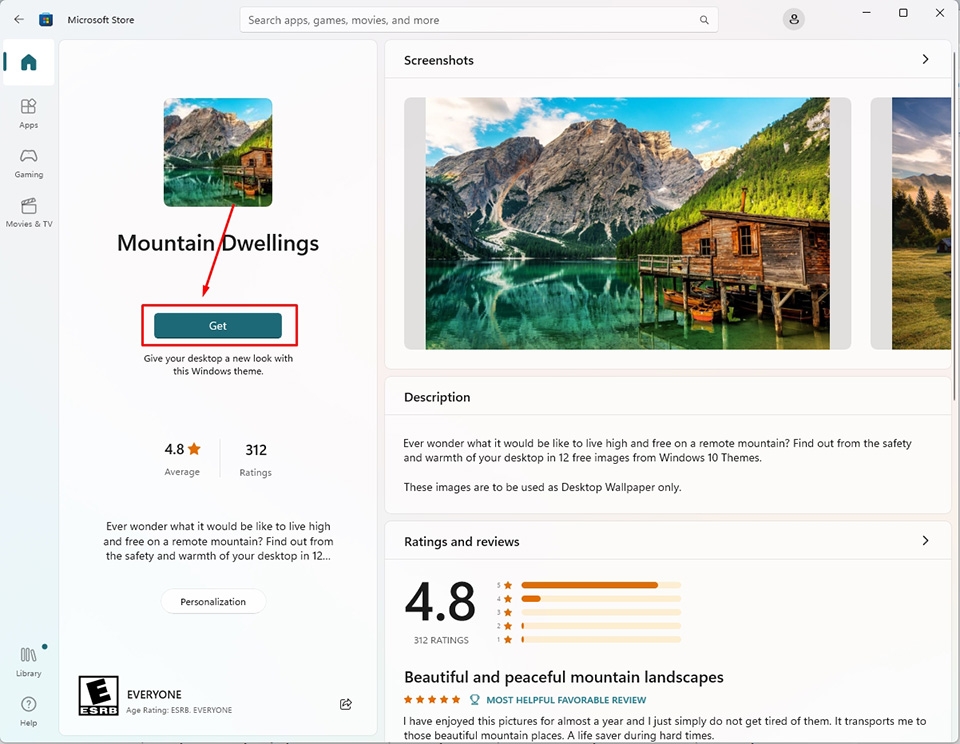
Task: Open the main lake cabin screenshot
Action: point(627,223)
